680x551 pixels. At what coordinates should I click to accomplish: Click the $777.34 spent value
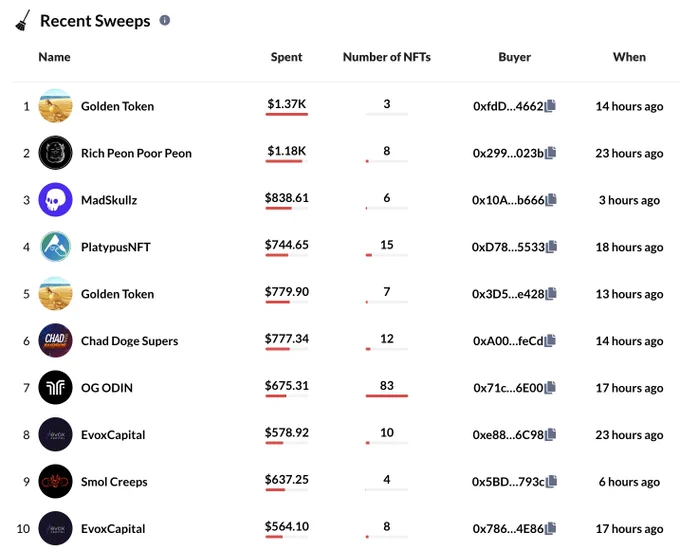click(x=287, y=339)
